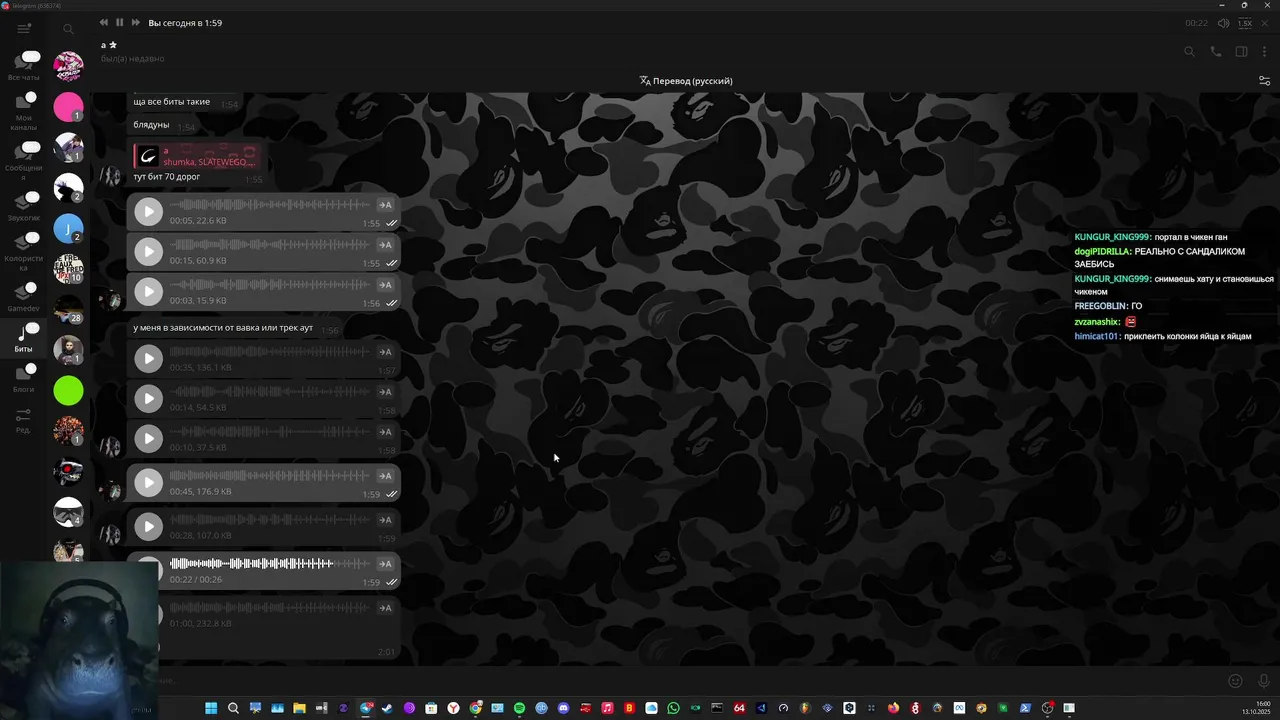Screen dimensions: 1280x720
Task: Focus the message input field
Action: (x=690, y=681)
